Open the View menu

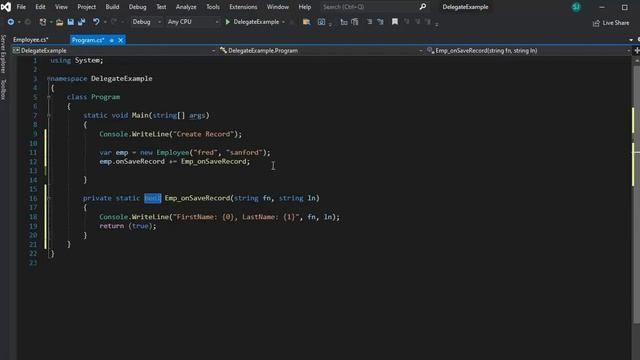61,7
